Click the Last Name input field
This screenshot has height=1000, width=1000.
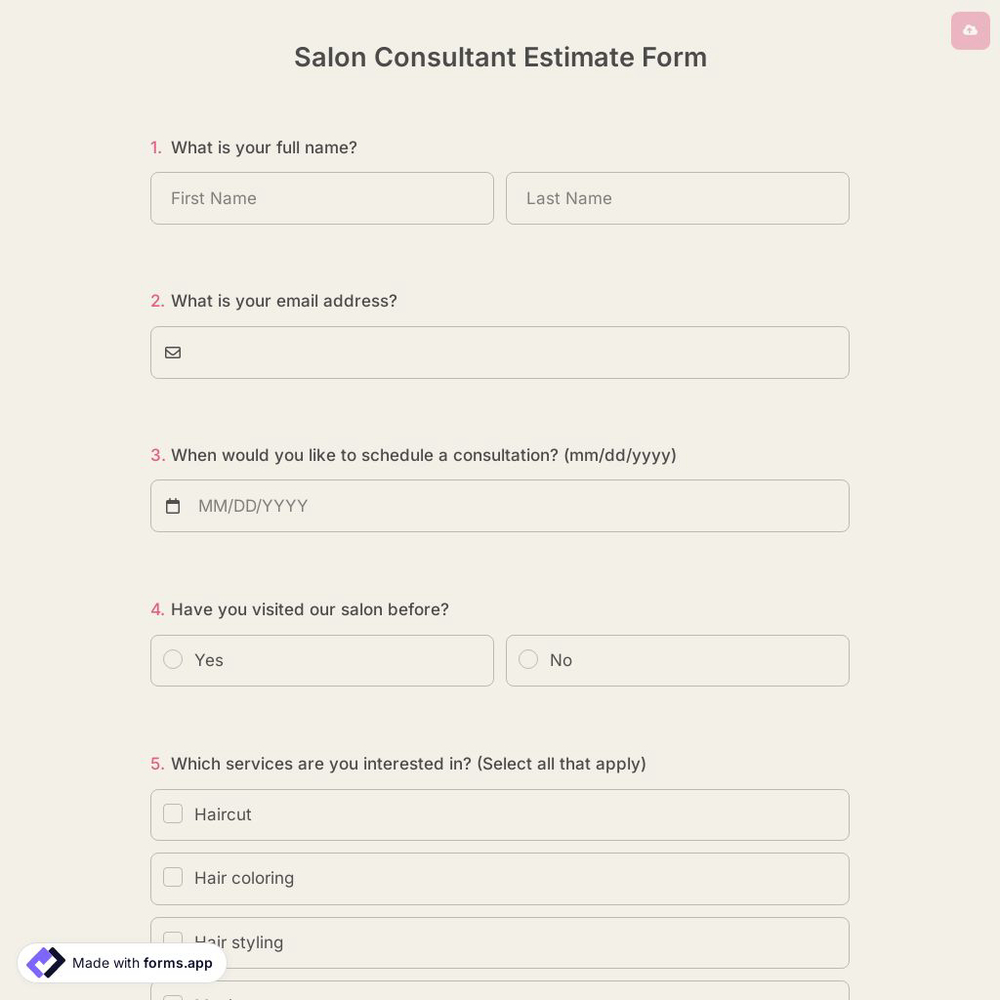678,198
